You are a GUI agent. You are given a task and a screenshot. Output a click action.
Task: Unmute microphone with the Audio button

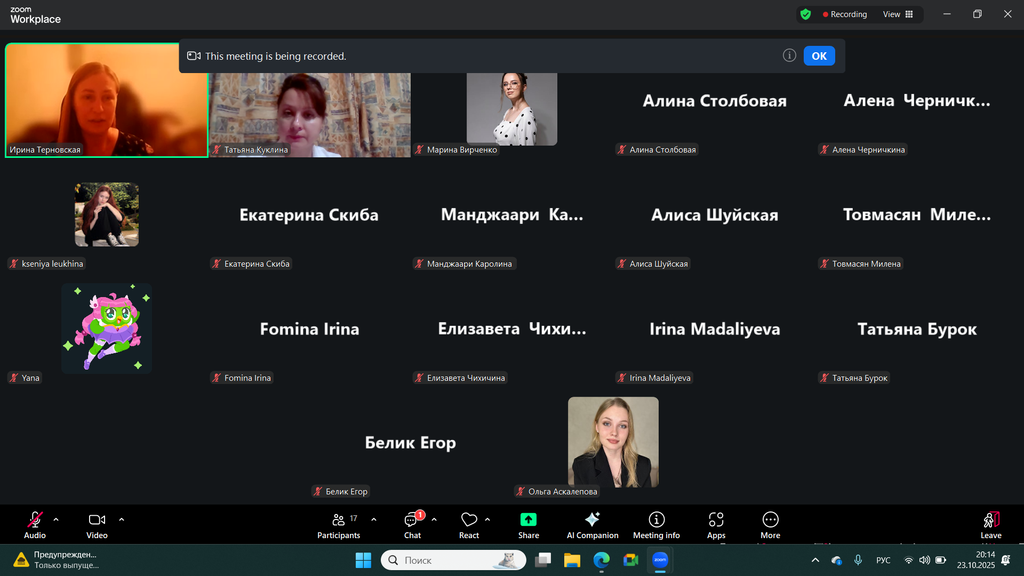(35, 524)
